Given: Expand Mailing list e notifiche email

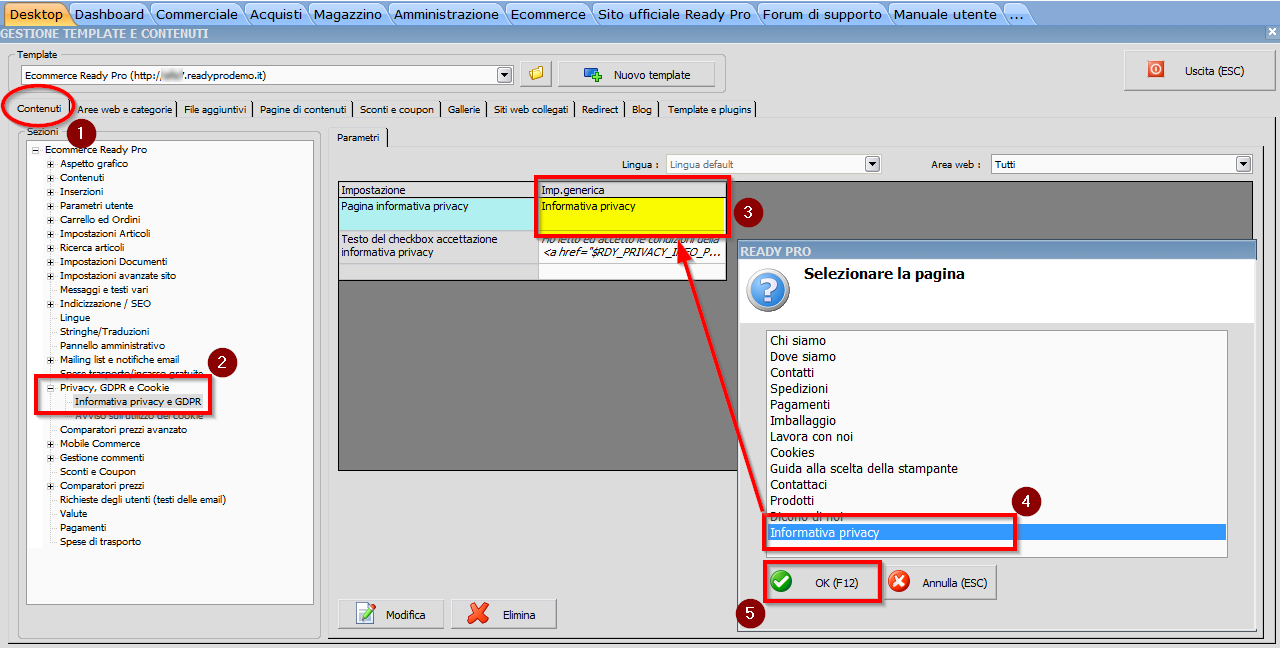Looking at the screenshot, I should pos(50,360).
